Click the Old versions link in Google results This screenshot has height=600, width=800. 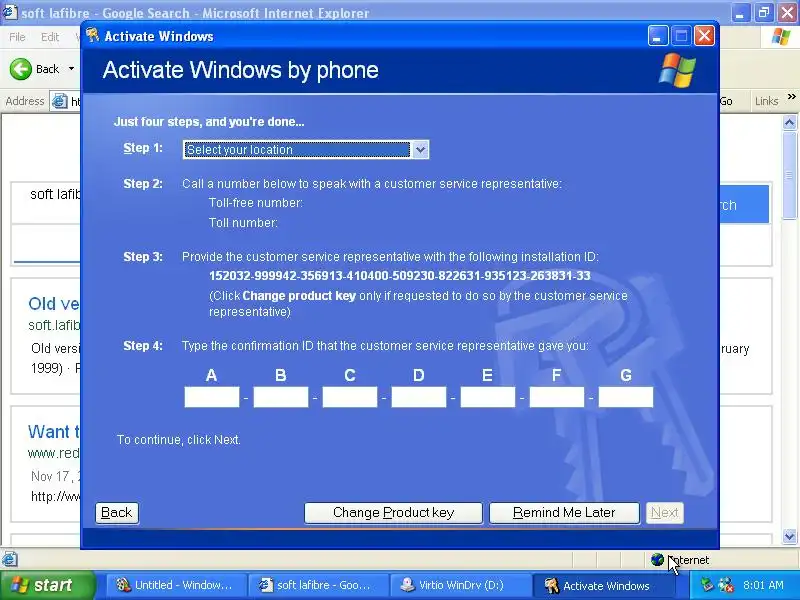pyautogui.click(x=54, y=304)
